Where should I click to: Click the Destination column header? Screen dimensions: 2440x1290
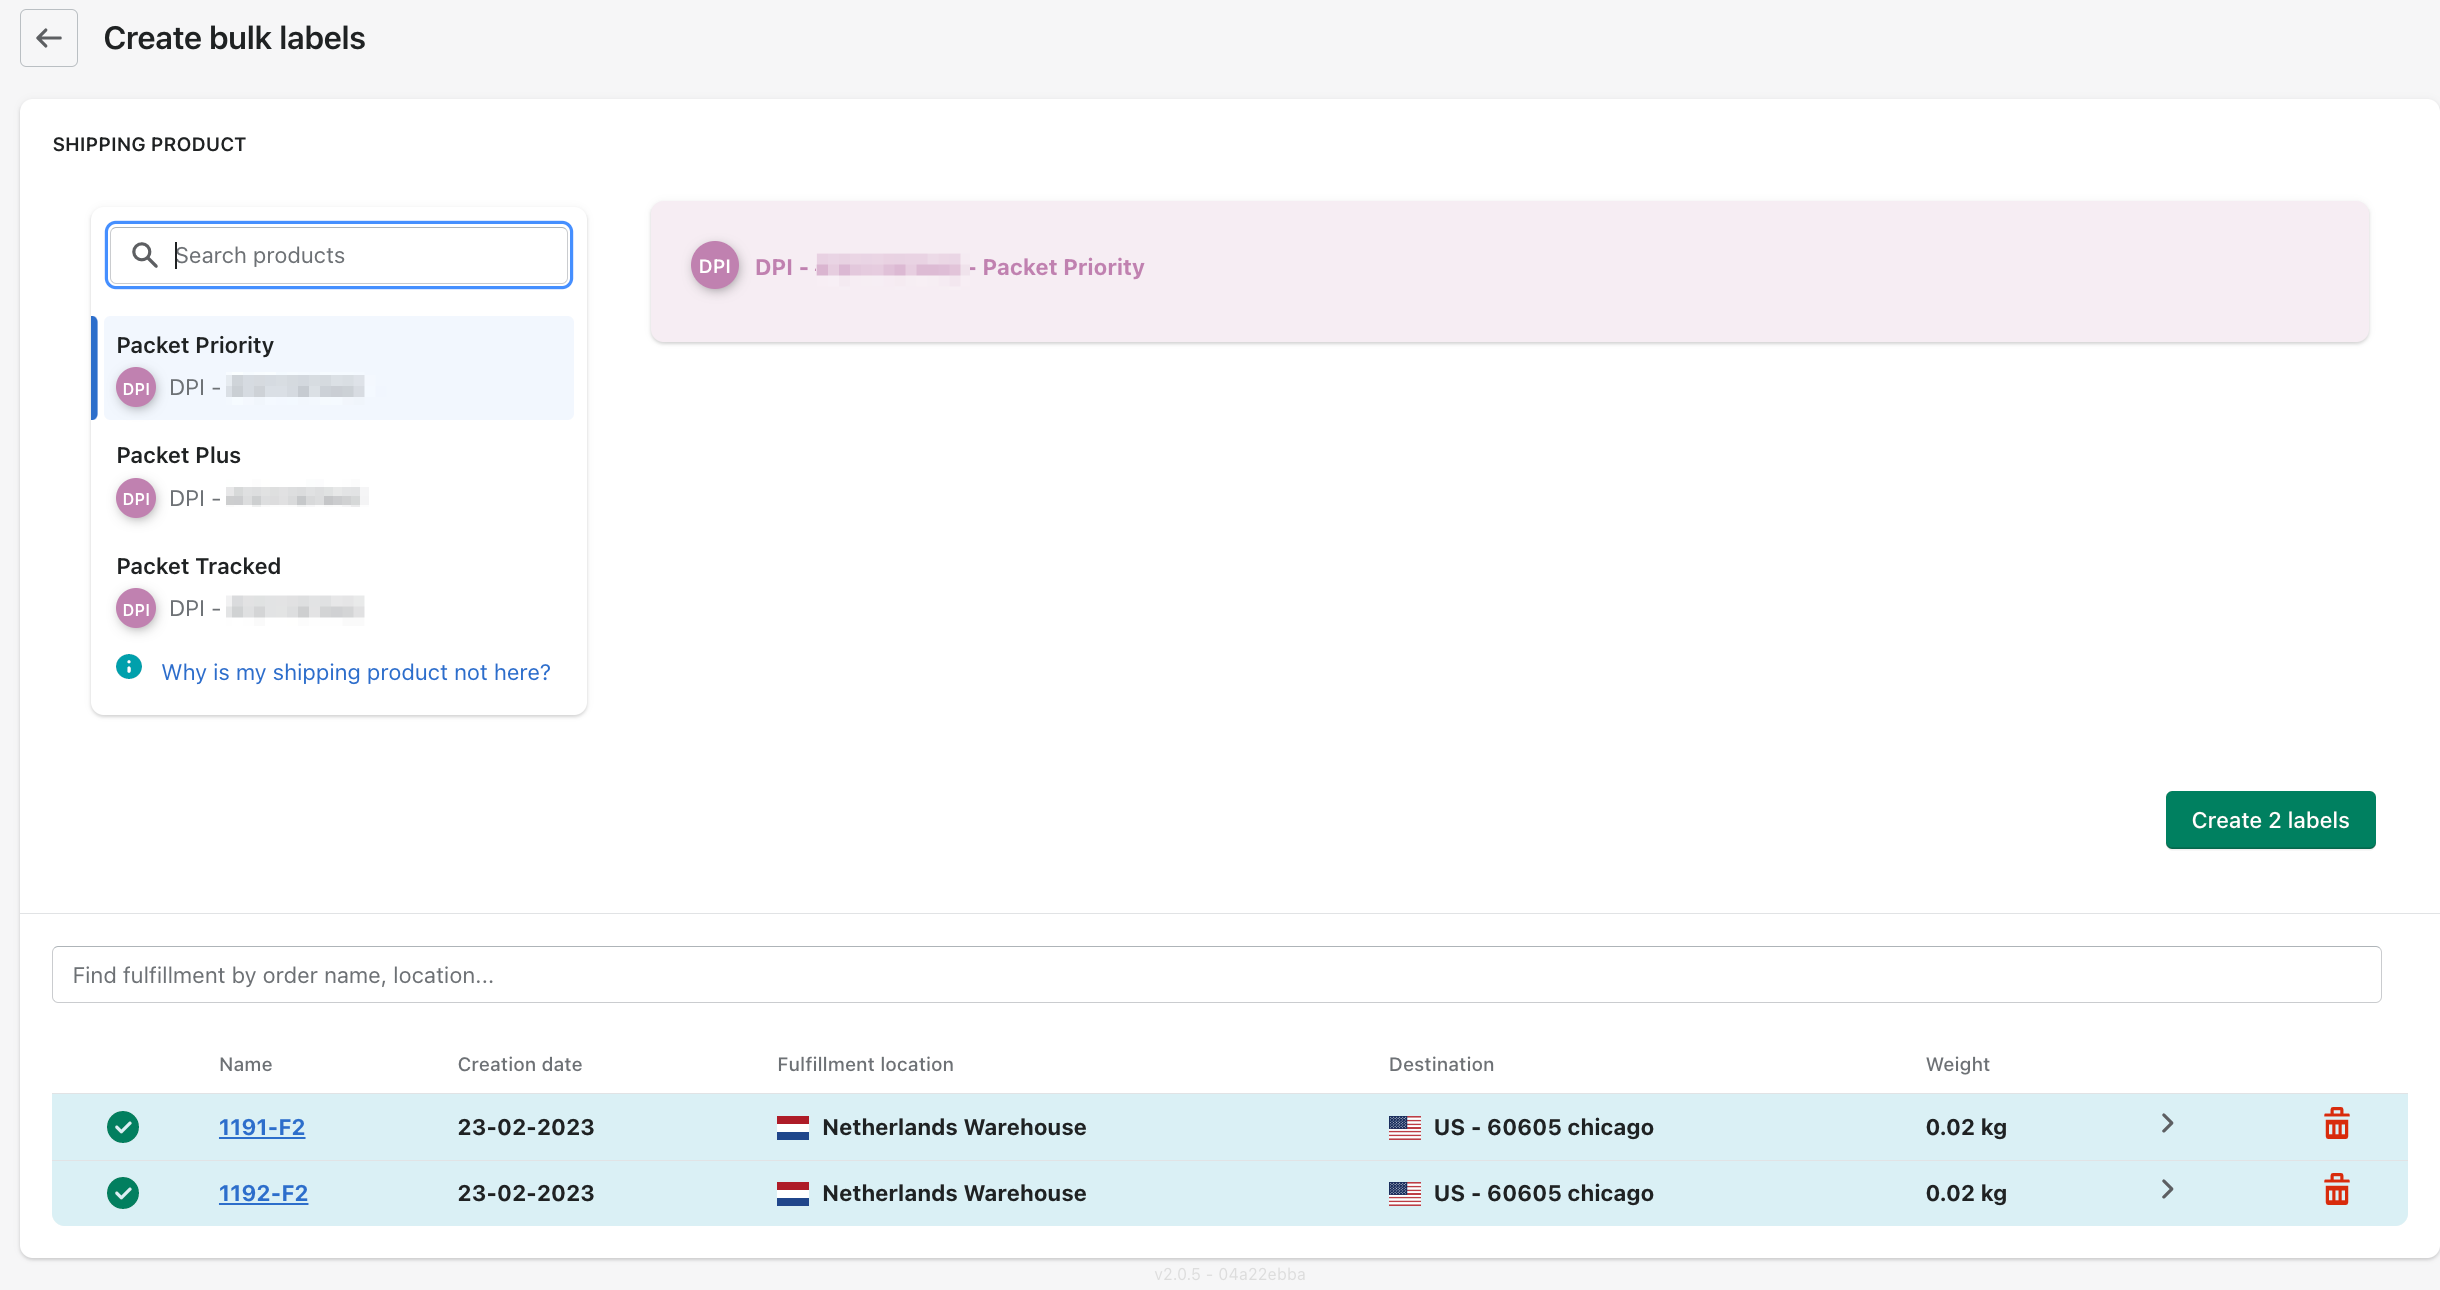pyautogui.click(x=1441, y=1064)
